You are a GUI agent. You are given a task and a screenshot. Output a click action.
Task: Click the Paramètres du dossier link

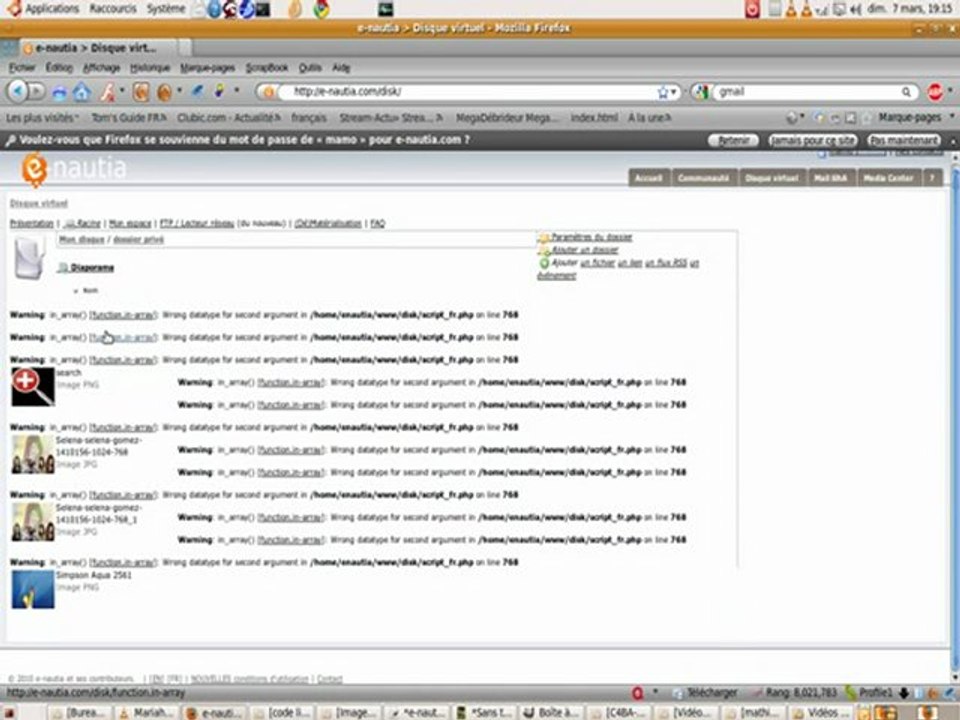591,237
